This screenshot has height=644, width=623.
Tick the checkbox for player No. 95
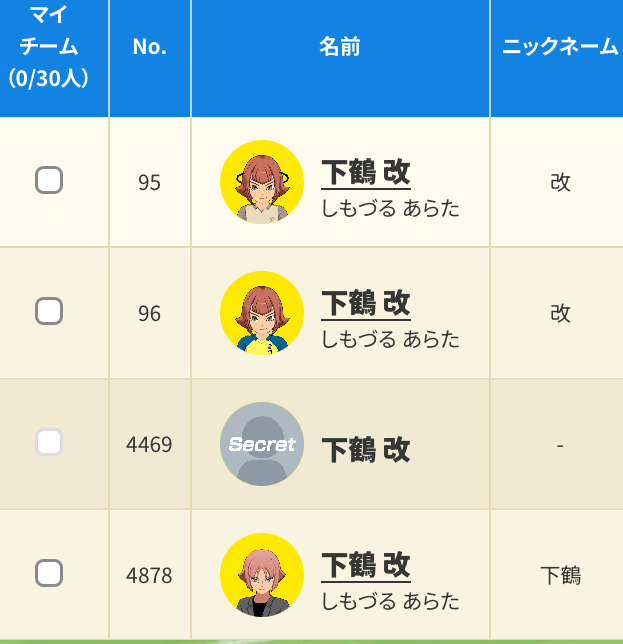(x=49, y=181)
